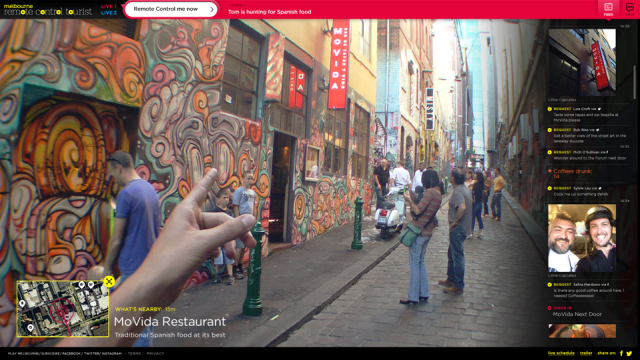640x360 pixels.
Task: Share on Facebook icon in footer
Action: tap(621, 353)
